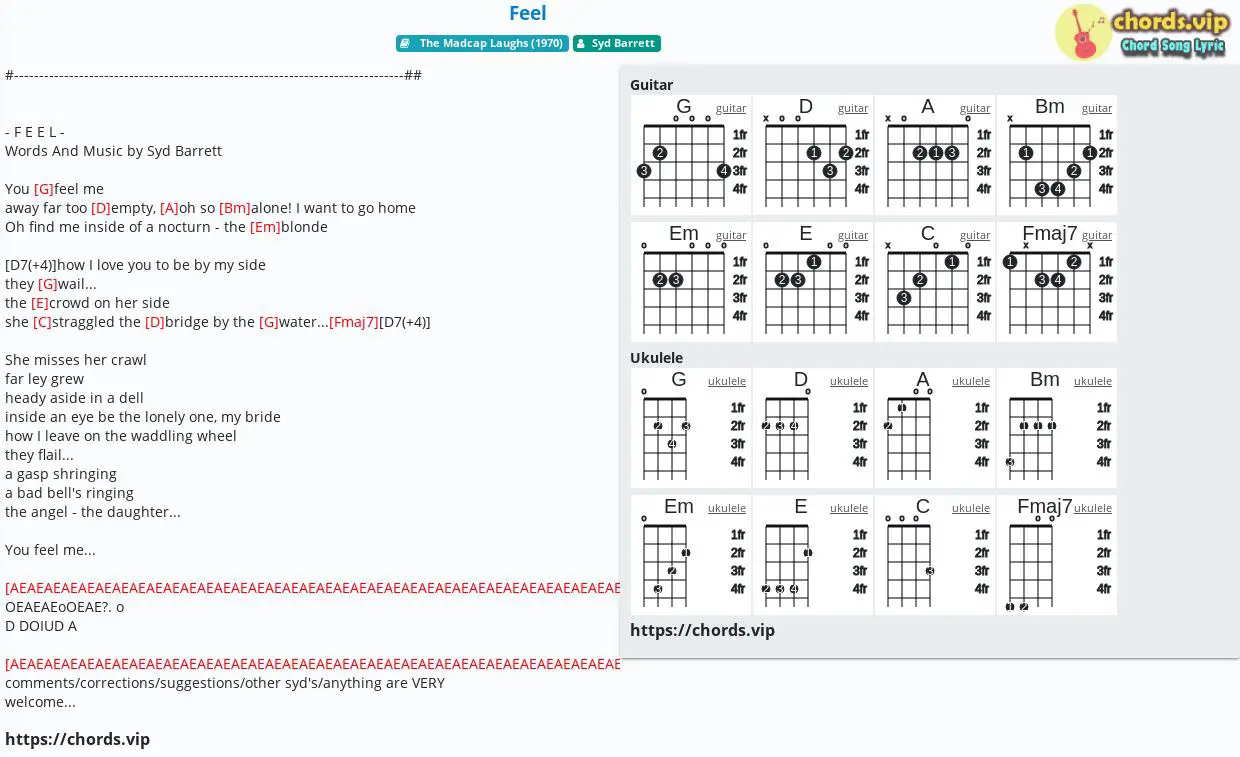This screenshot has height=757, width=1240.
Task: Click the Feel song title
Action: click(527, 13)
